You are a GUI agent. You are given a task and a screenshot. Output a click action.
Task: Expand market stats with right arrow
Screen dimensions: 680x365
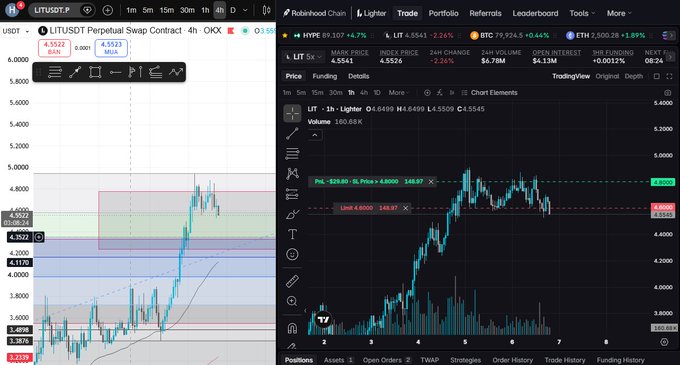point(670,57)
